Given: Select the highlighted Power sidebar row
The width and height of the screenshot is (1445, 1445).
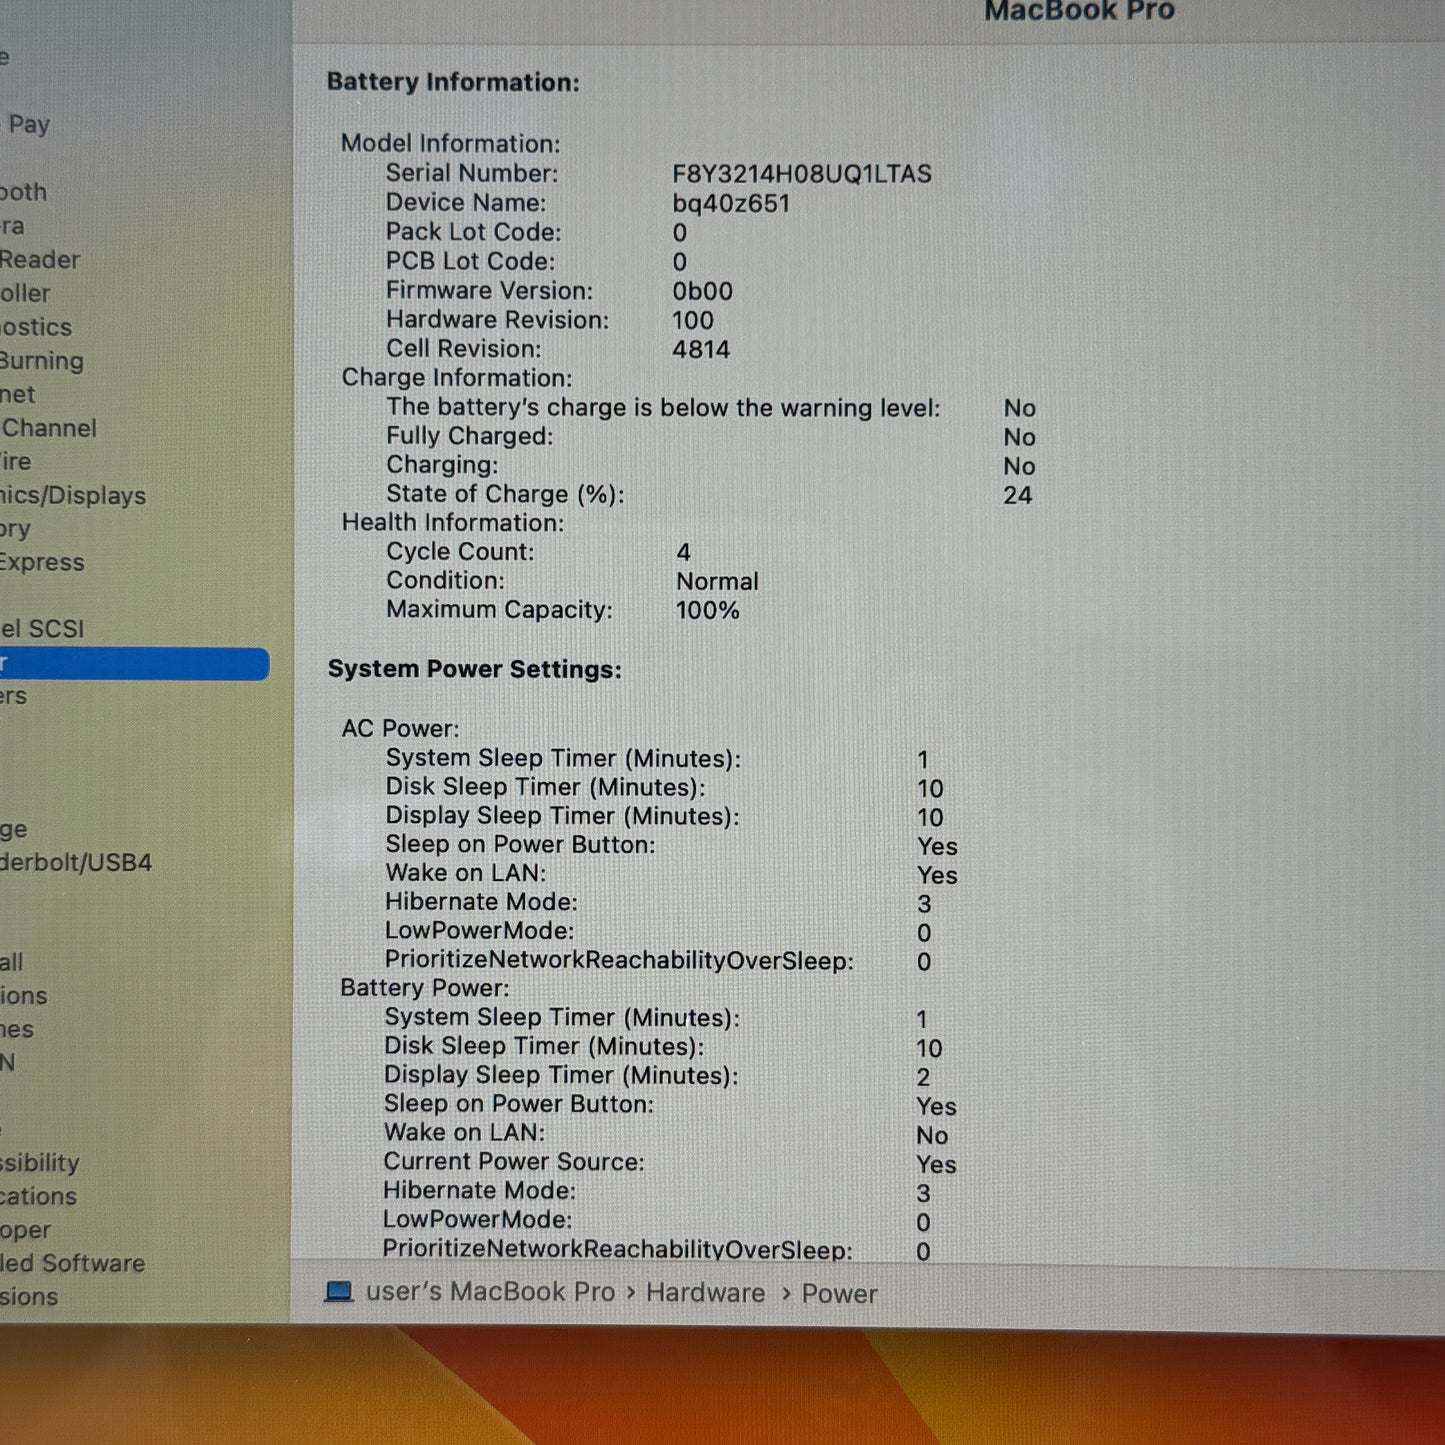Looking at the screenshot, I should [134, 664].
